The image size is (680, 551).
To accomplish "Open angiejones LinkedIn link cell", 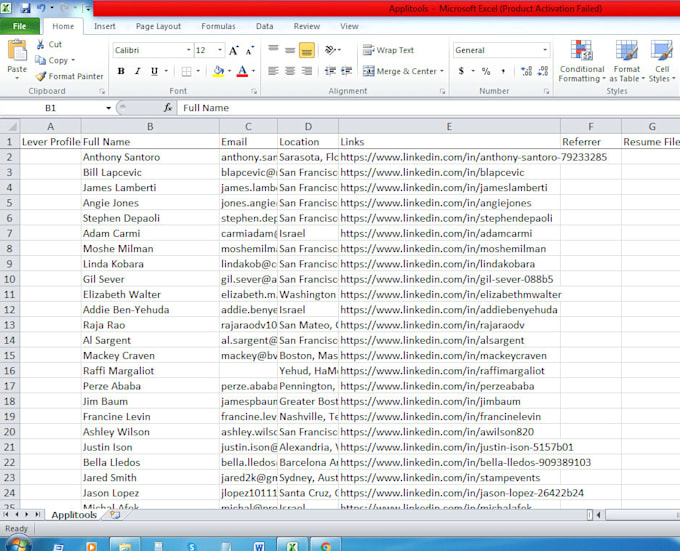I will tap(449, 203).
